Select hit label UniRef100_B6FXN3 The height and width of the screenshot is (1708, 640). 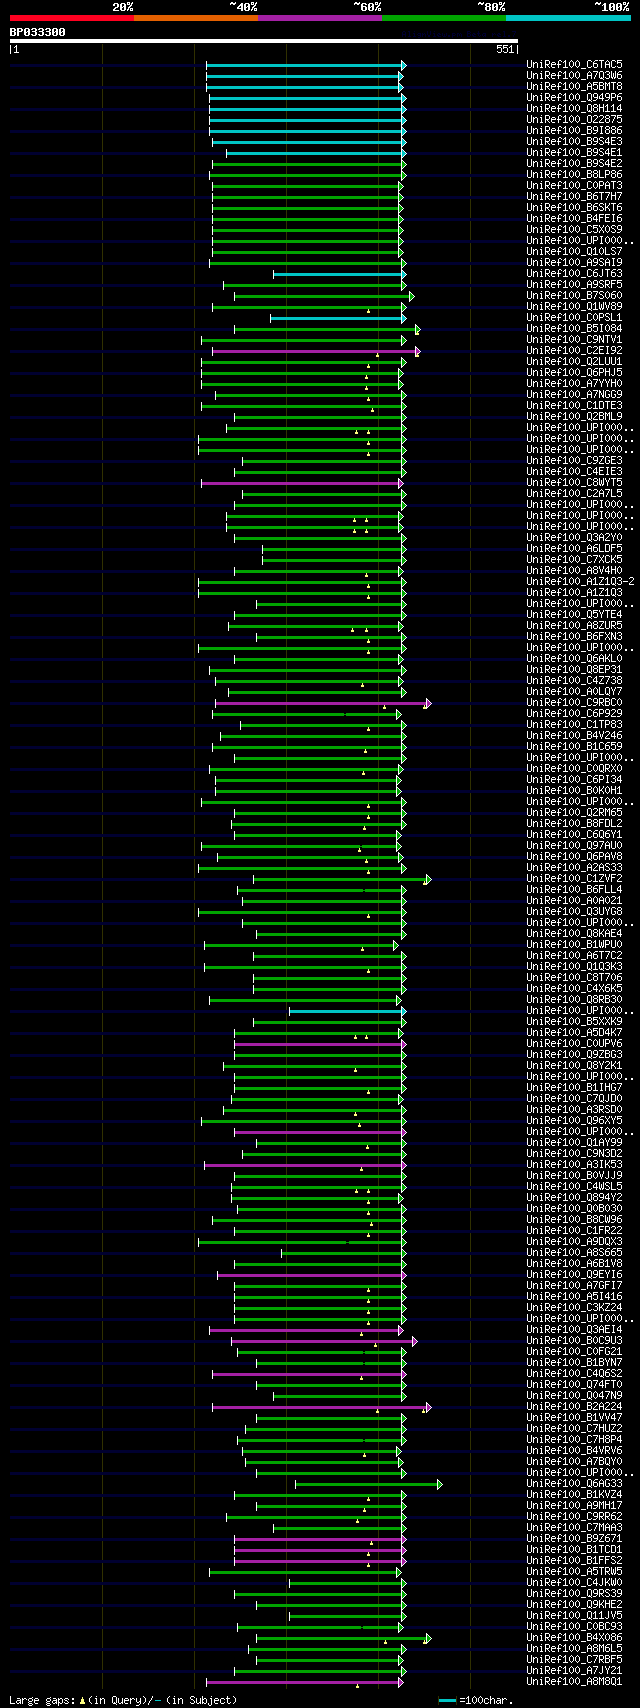point(574,637)
